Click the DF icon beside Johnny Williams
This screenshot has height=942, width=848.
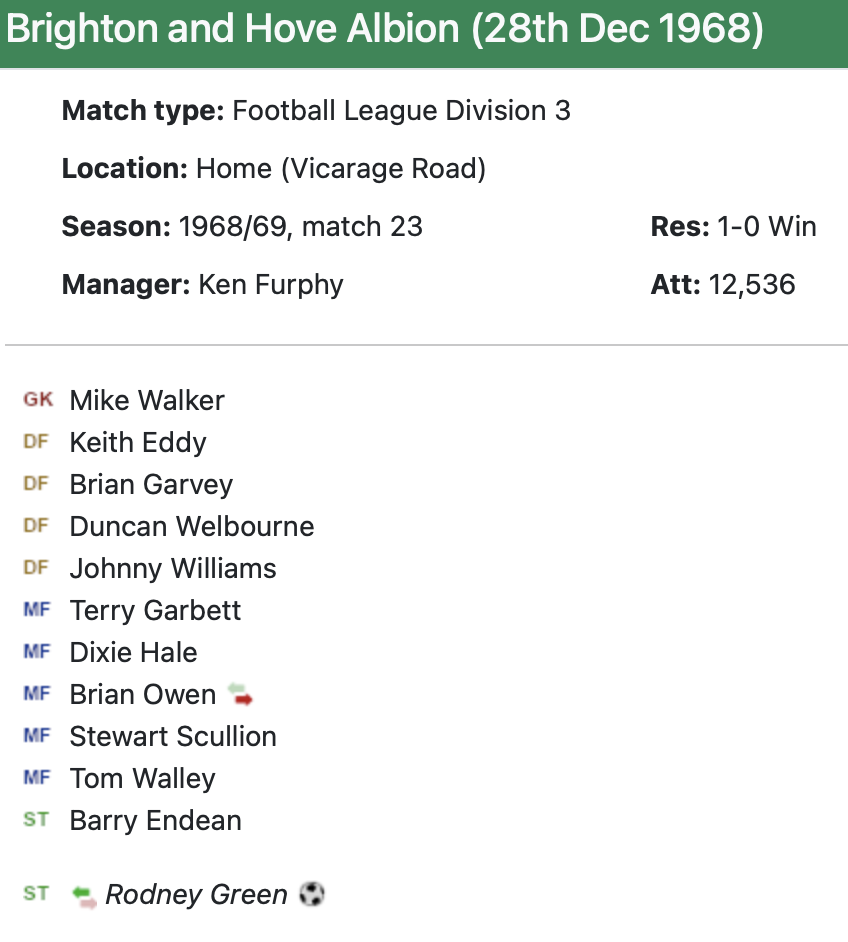click(36, 568)
